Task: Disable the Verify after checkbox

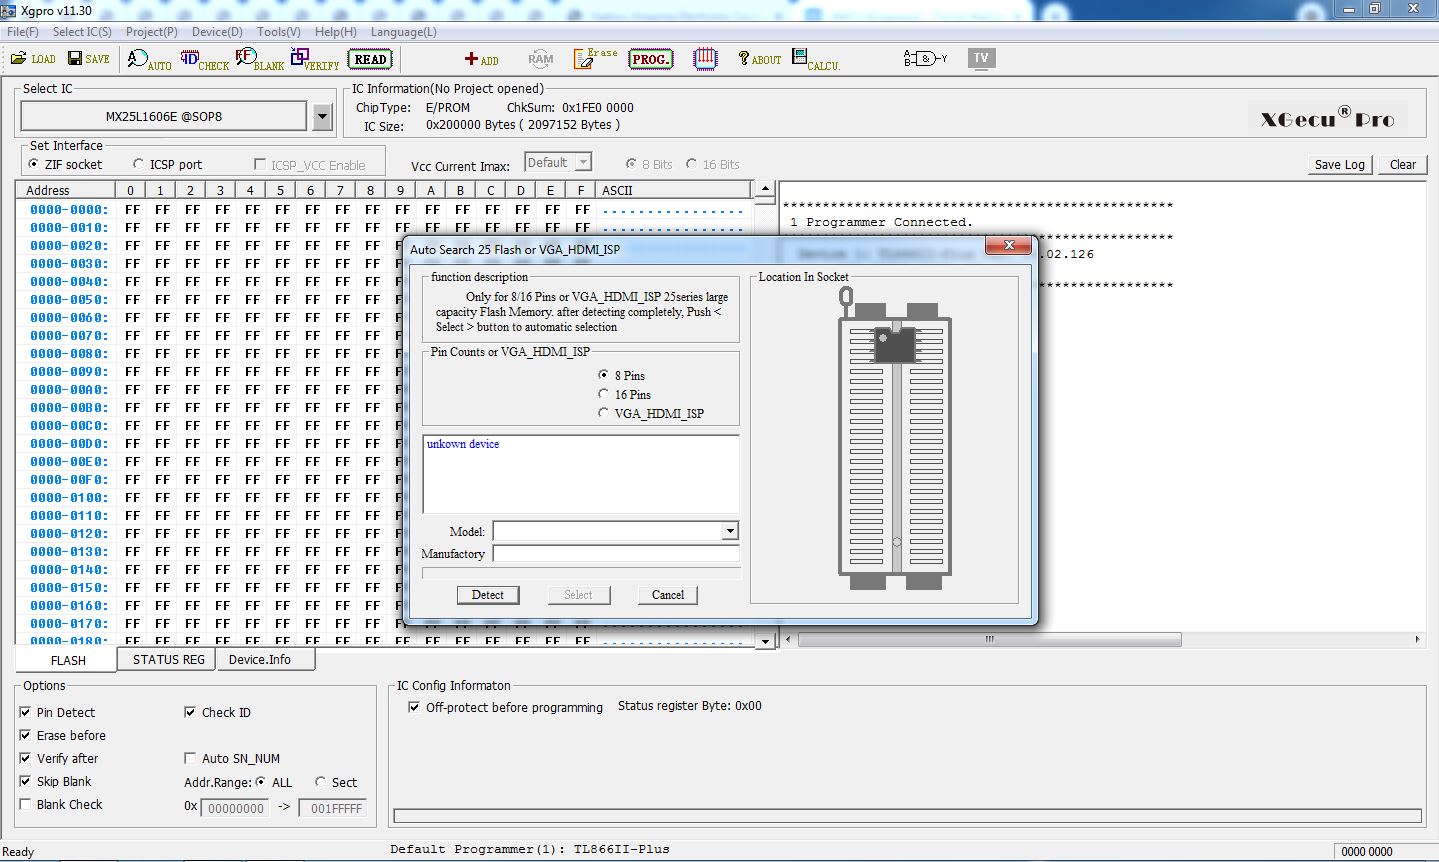Action: (x=25, y=758)
